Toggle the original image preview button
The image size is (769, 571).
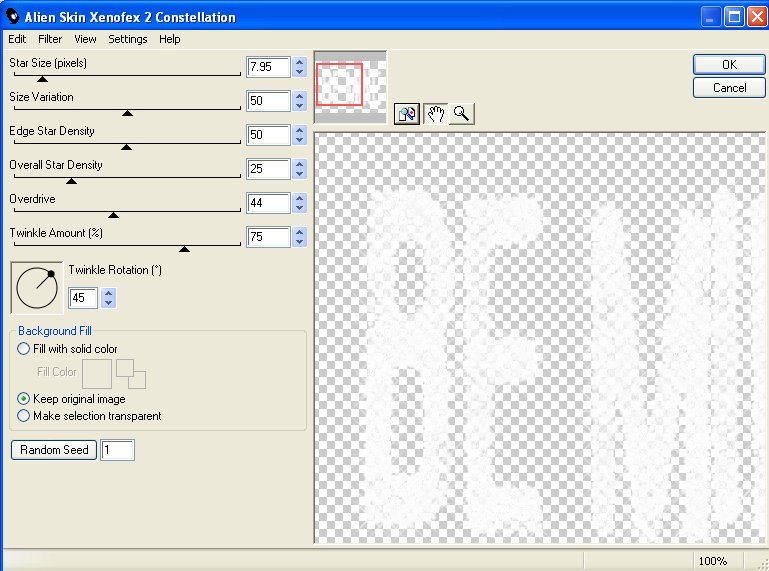[x=407, y=114]
